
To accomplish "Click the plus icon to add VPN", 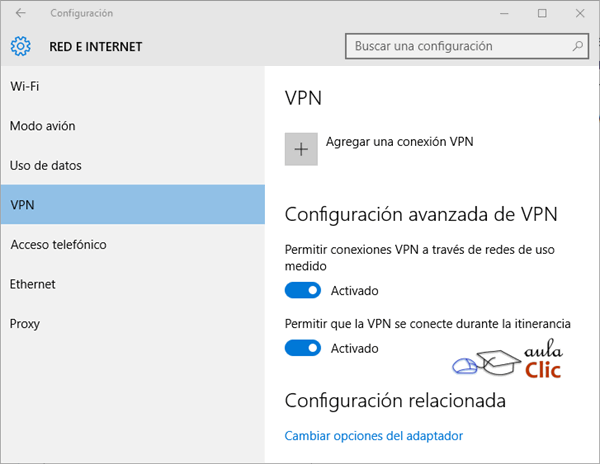I will point(301,149).
